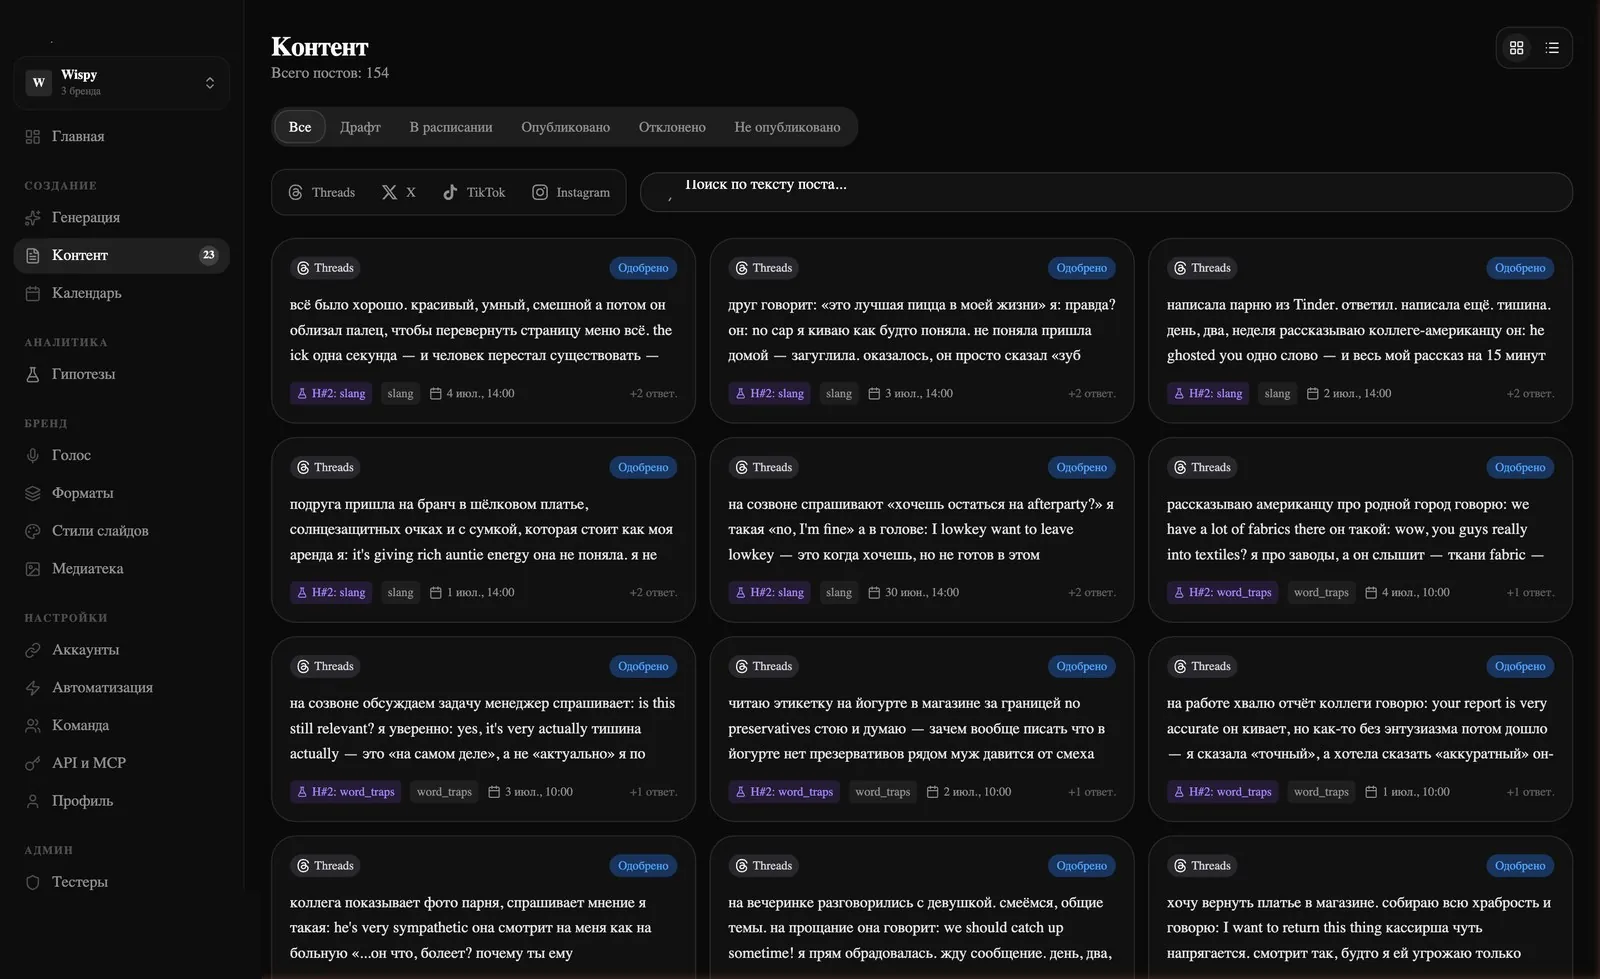The height and width of the screenshot is (979, 1600).
Task: Select the Все tab
Action: point(300,127)
